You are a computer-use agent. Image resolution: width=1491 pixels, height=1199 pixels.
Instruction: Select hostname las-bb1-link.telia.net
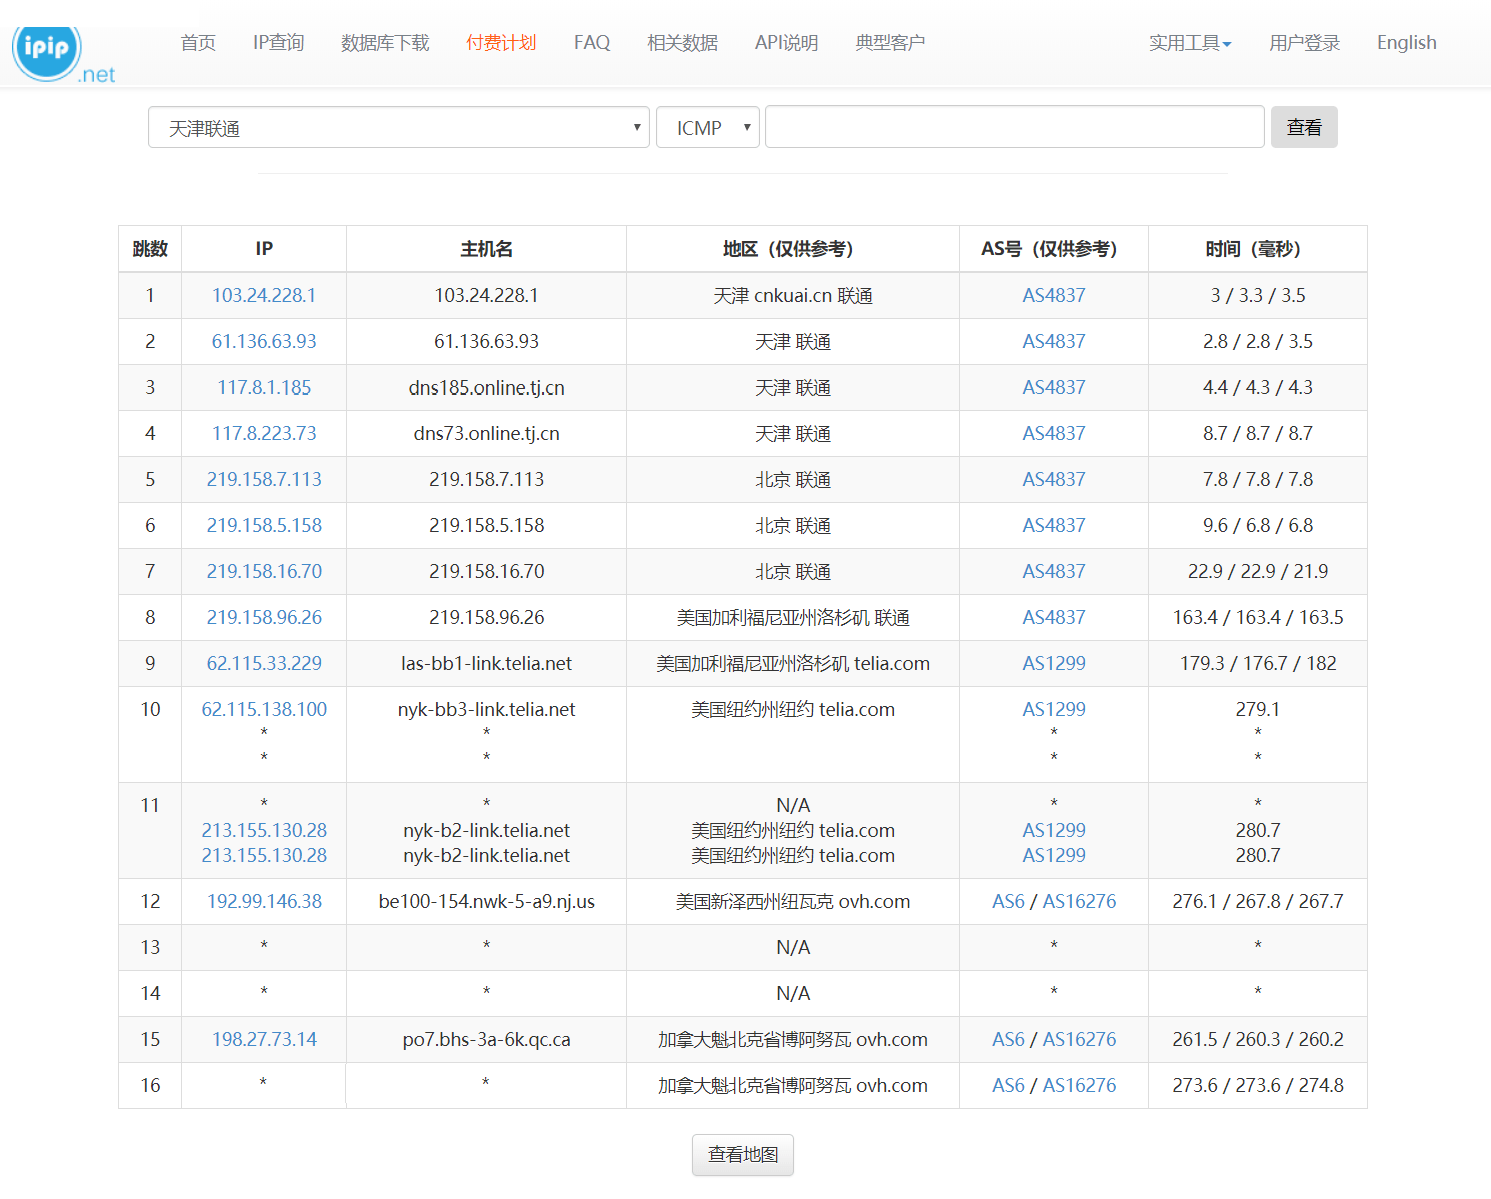486,664
